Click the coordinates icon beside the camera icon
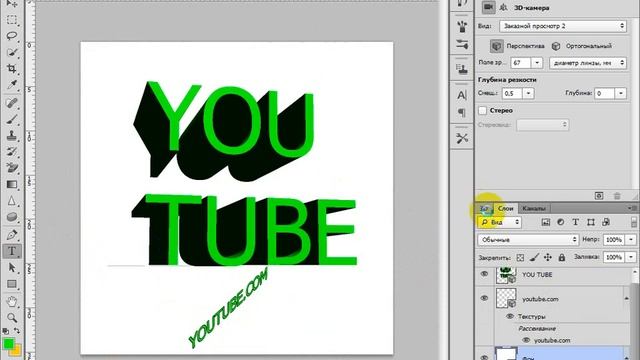This screenshot has width=640, height=360. click(x=504, y=7)
